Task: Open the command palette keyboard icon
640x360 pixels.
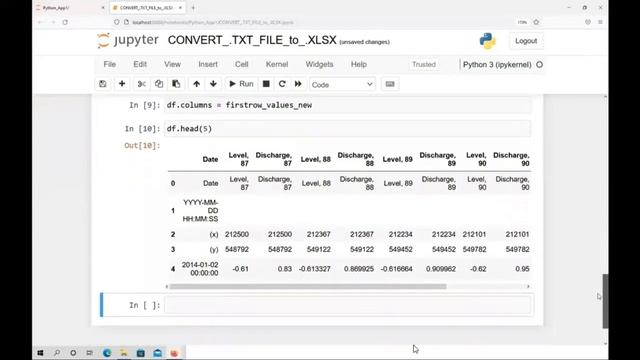Action: pyautogui.click(x=390, y=84)
